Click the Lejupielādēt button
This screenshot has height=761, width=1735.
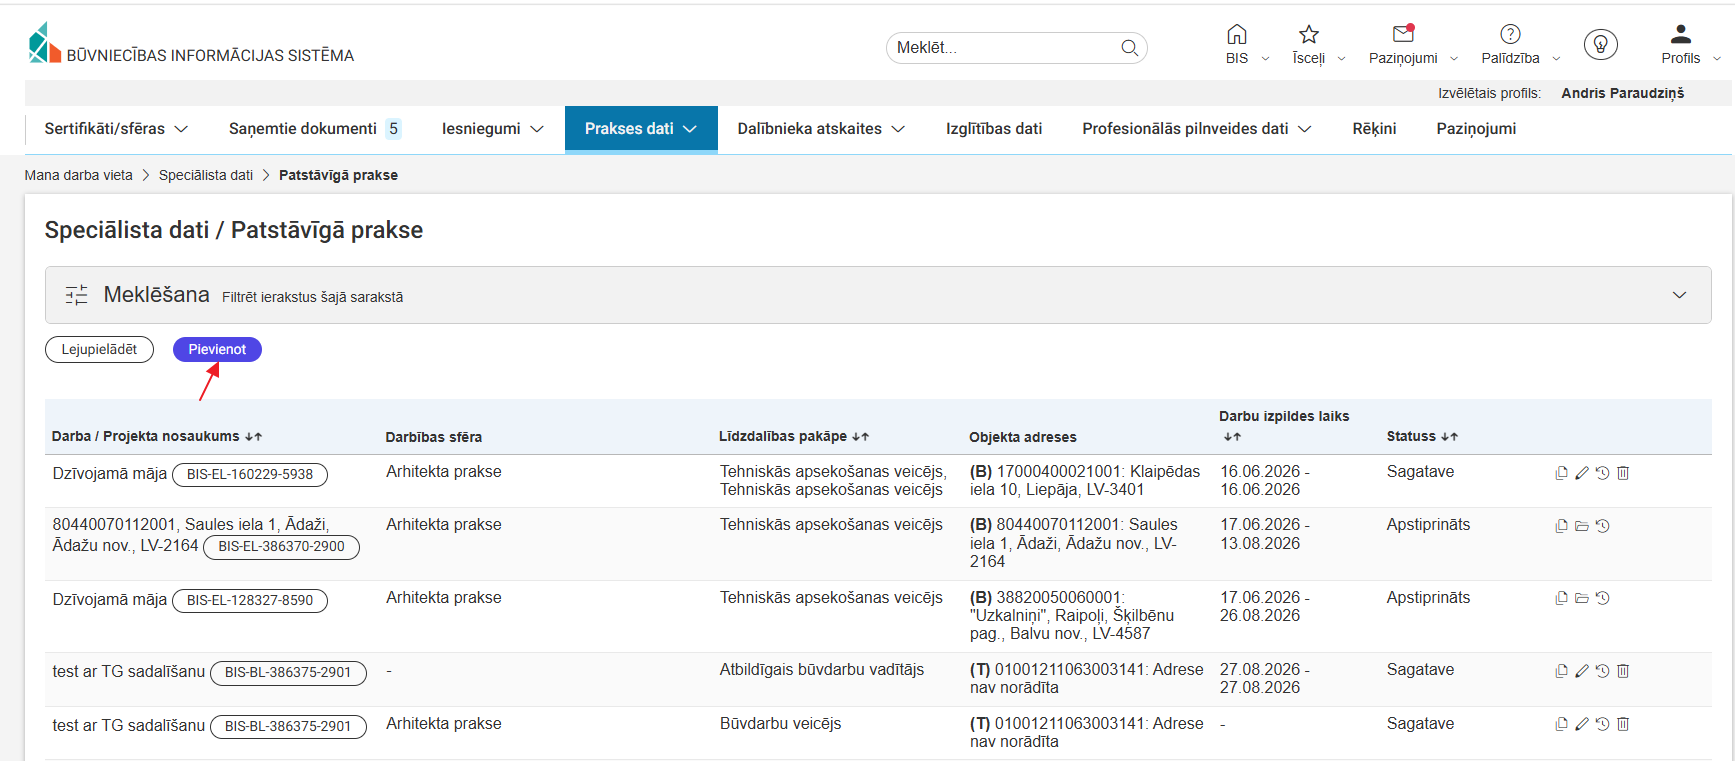(x=99, y=349)
